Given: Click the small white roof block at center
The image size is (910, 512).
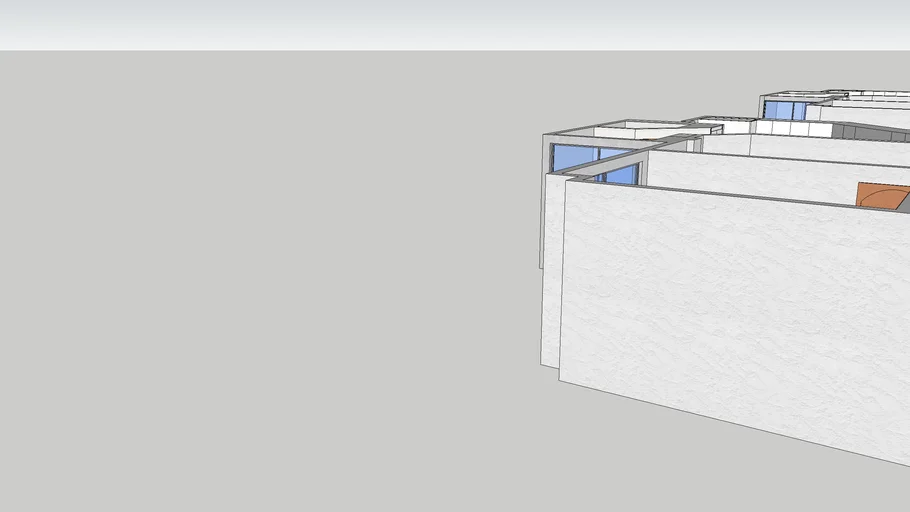Looking at the screenshot, I should (718, 125).
